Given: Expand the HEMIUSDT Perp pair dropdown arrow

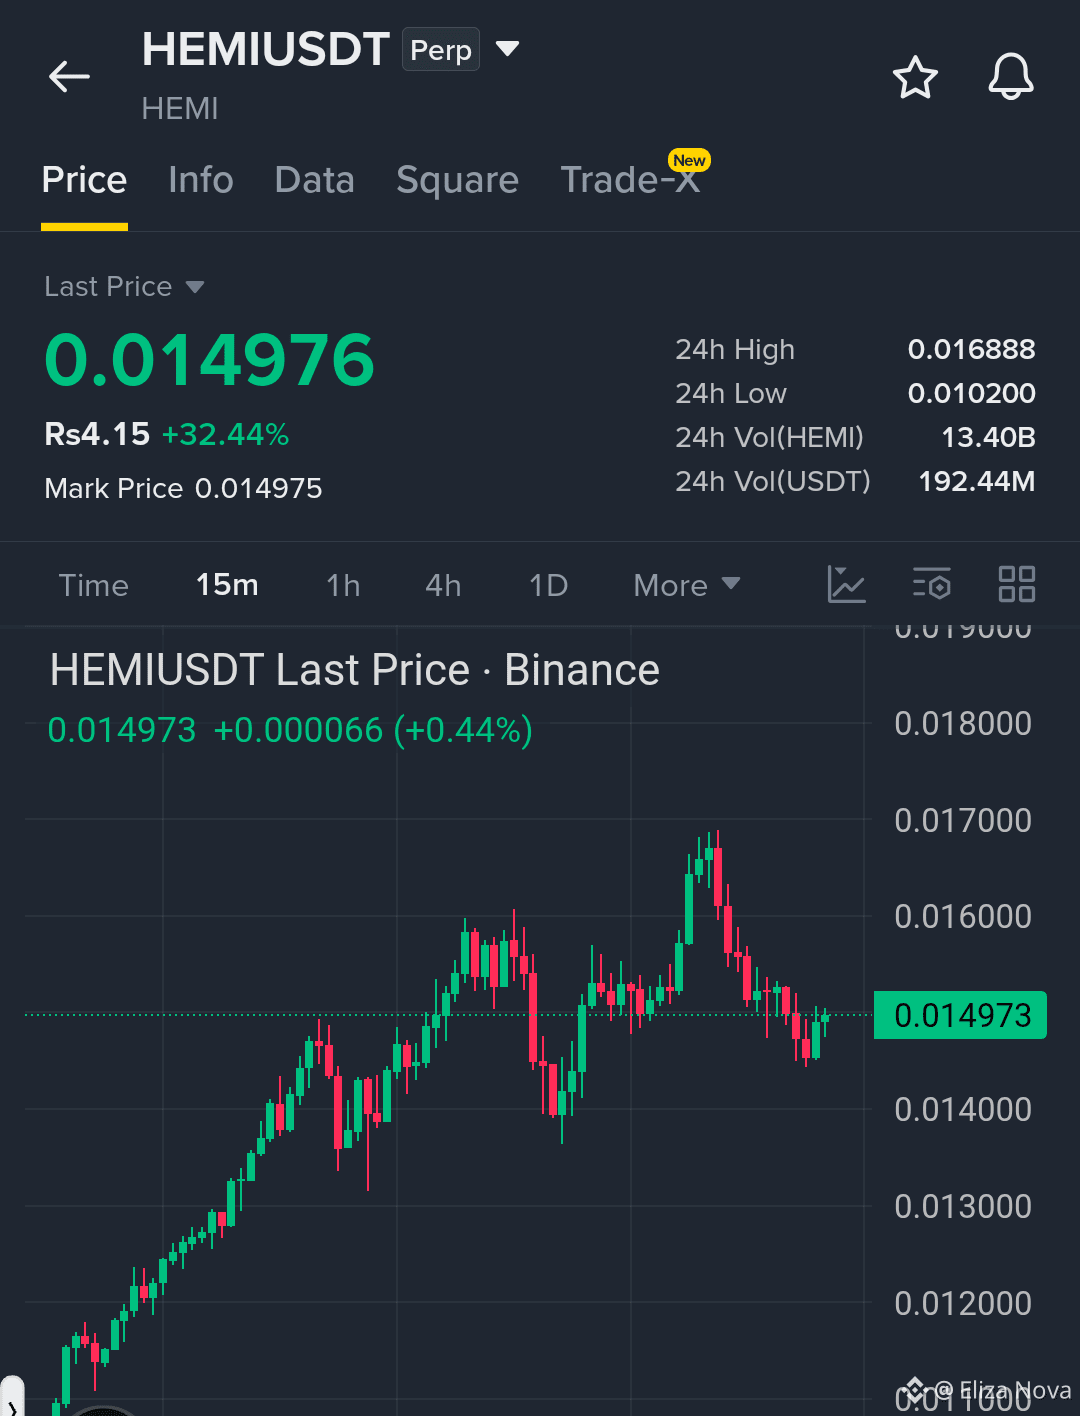Looking at the screenshot, I should 507,49.
